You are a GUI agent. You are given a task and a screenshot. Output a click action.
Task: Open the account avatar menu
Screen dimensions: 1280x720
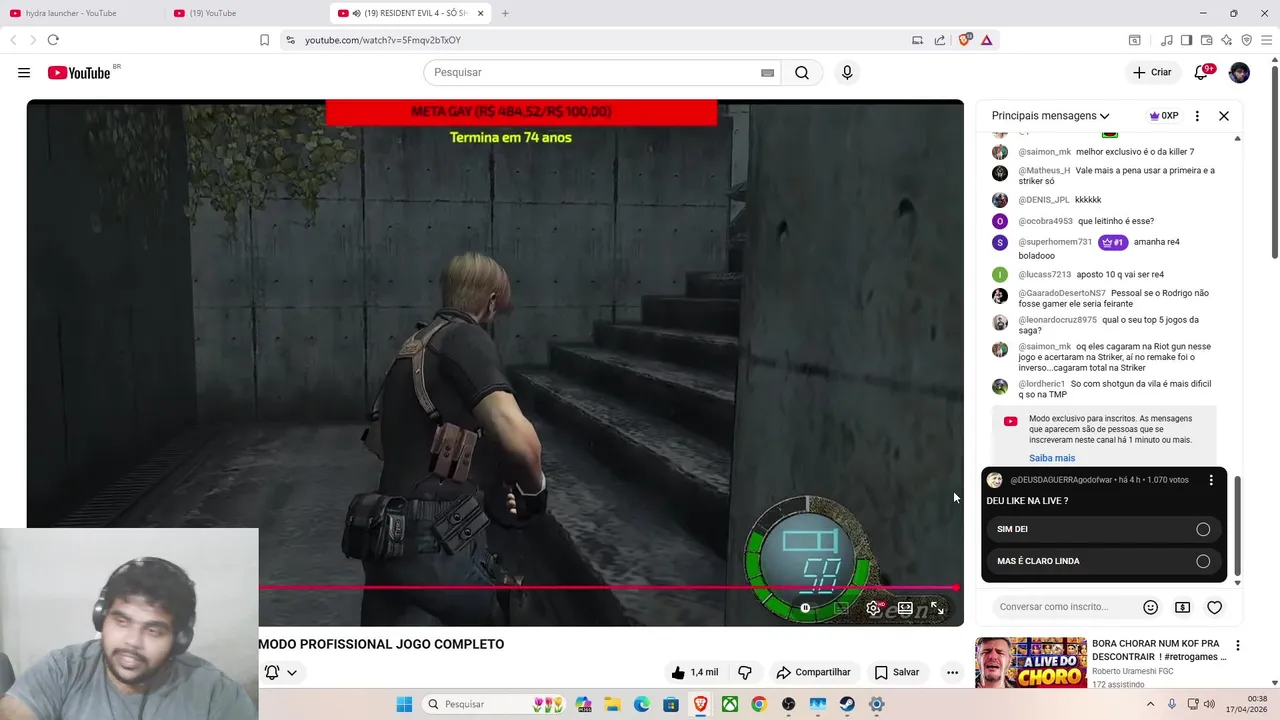pyautogui.click(x=1239, y=72)
